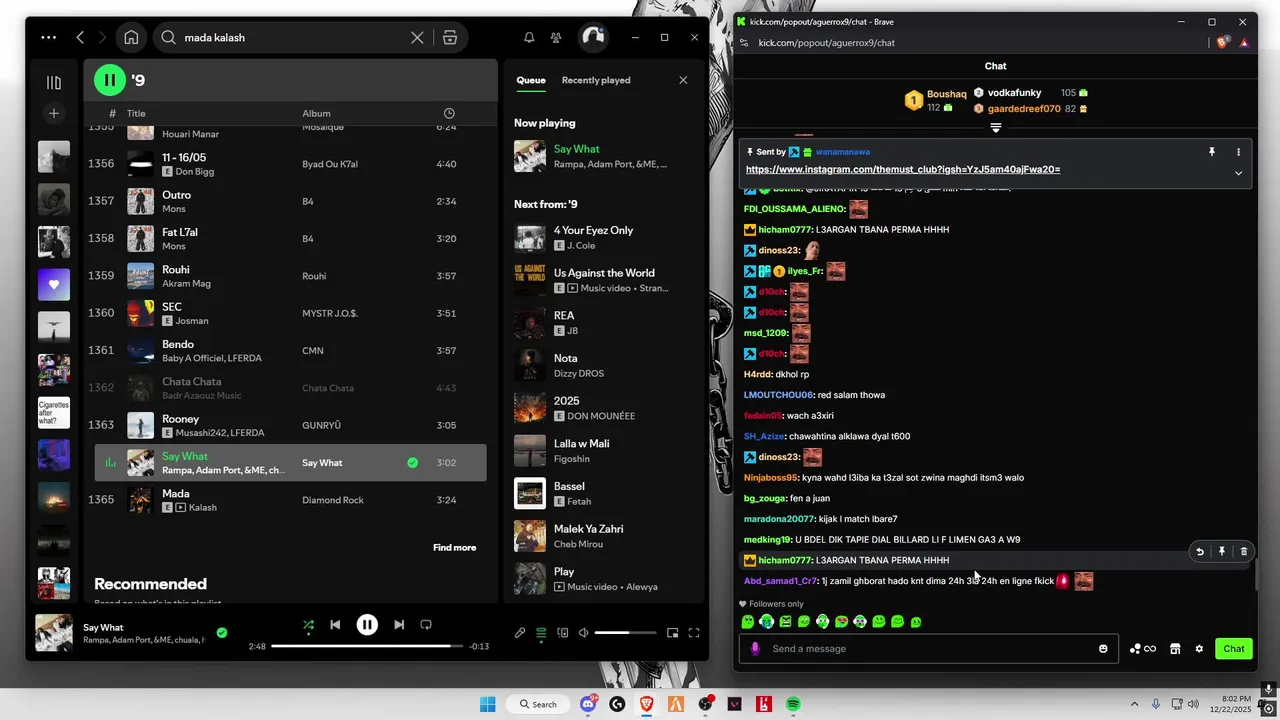Toggle repeat mode in Spotify player
Image resolution: width=1280 pixels, height=720 pixels.
(426, 625)
